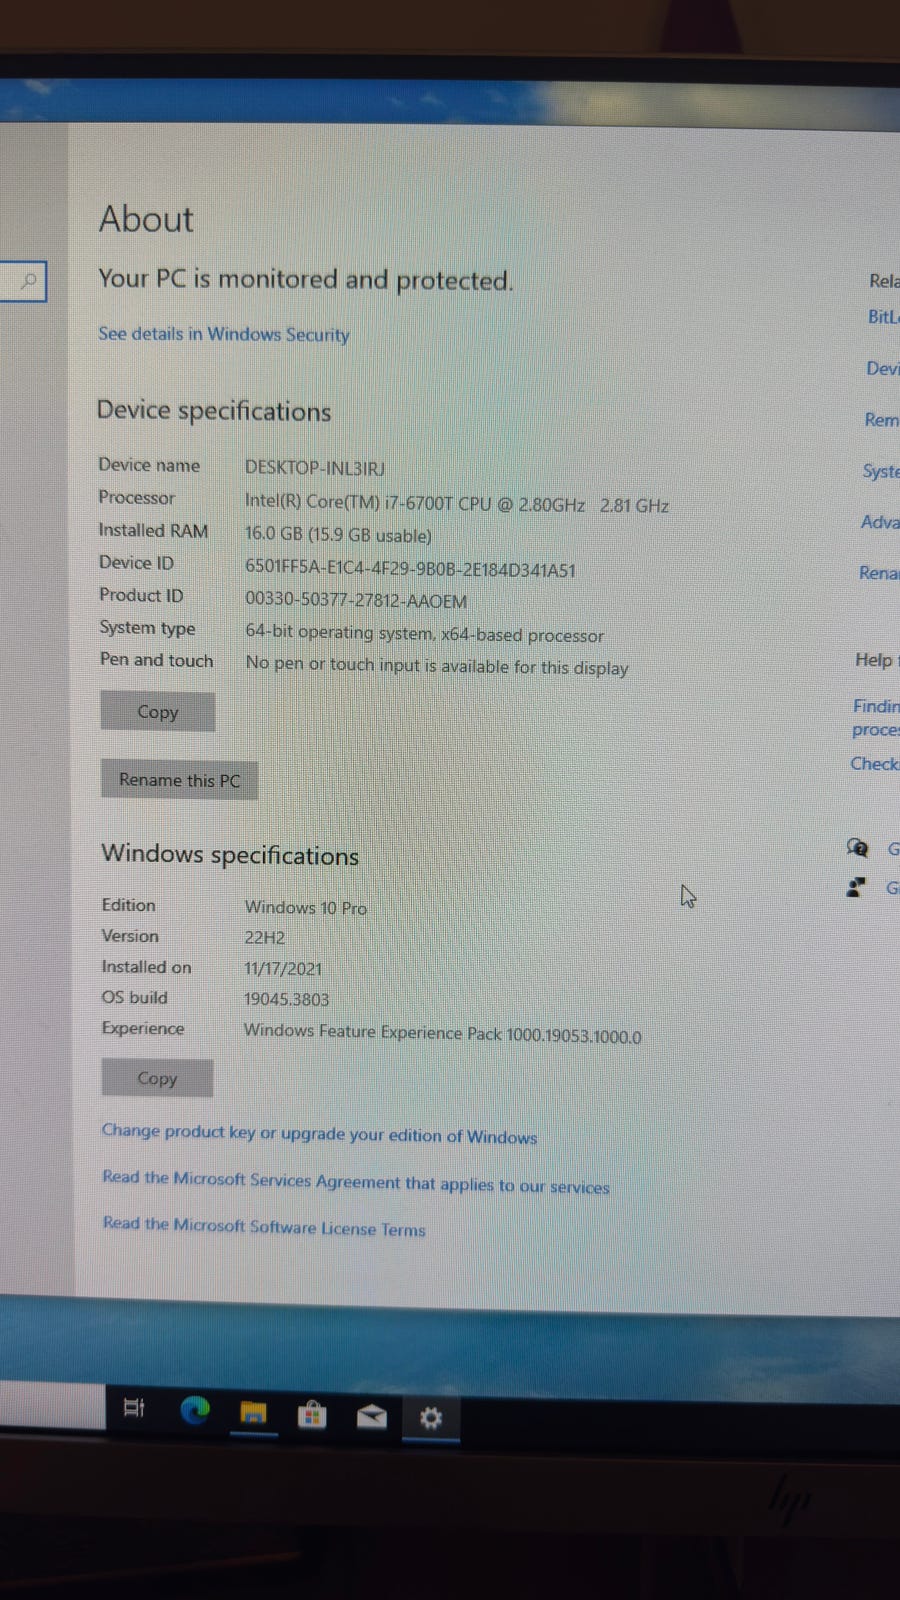Click the Settings gear taskbar icon
900x1600 pixels.
431,1418
